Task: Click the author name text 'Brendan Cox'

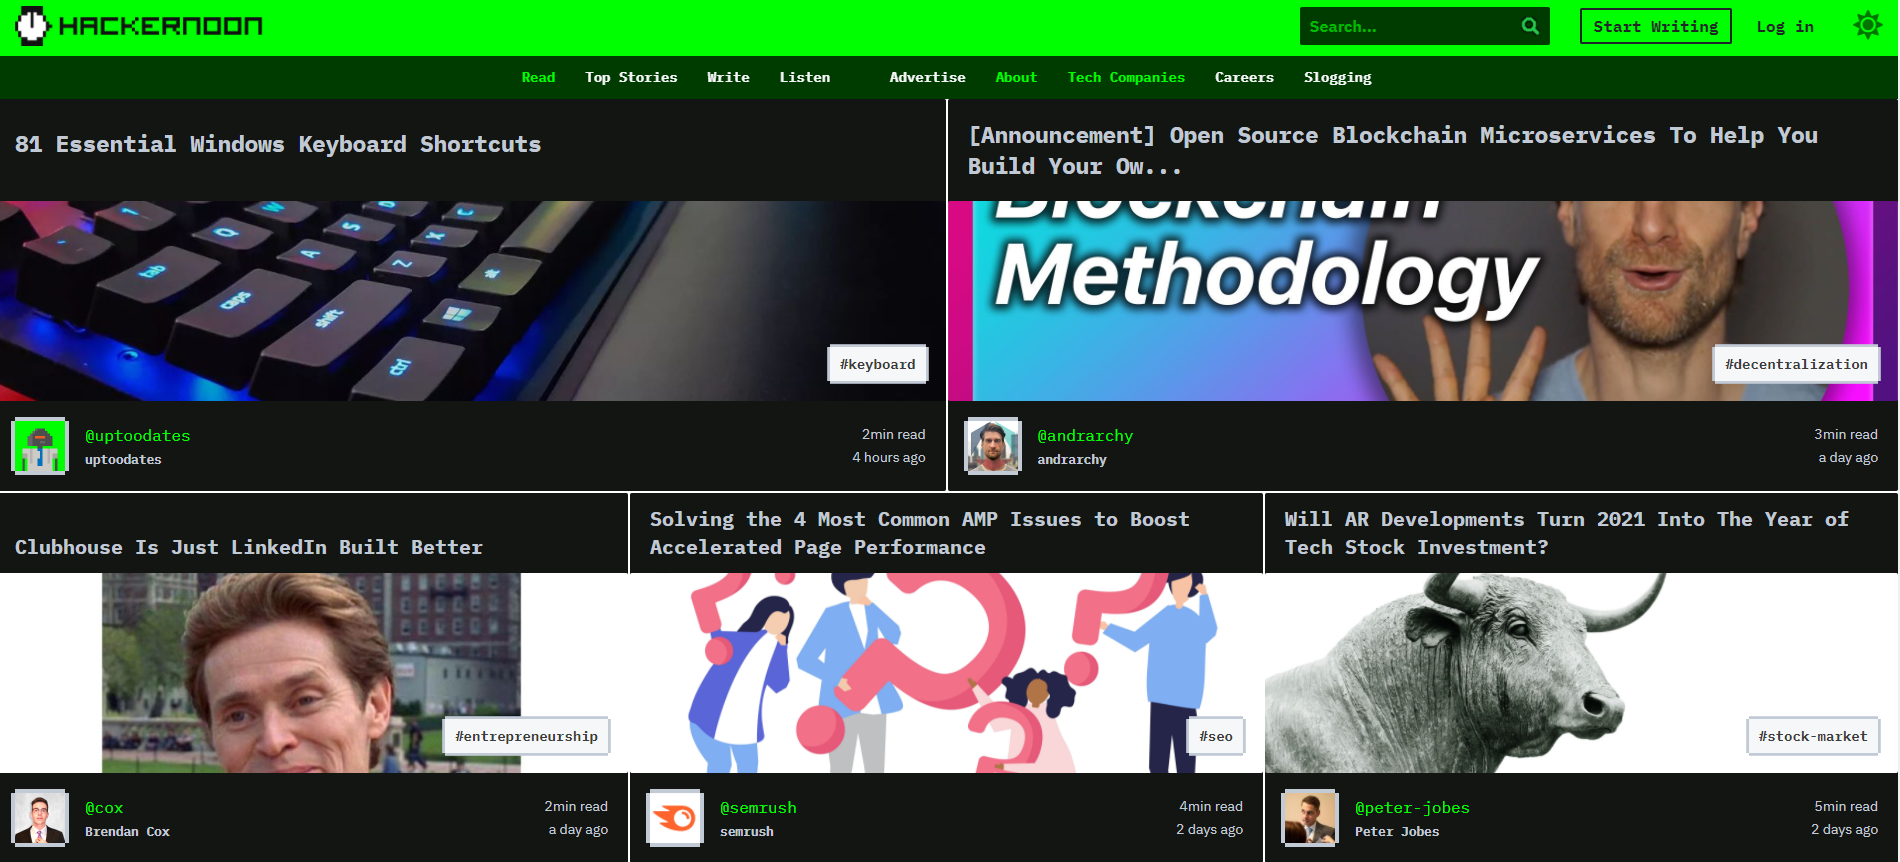Action: [127, 832]
